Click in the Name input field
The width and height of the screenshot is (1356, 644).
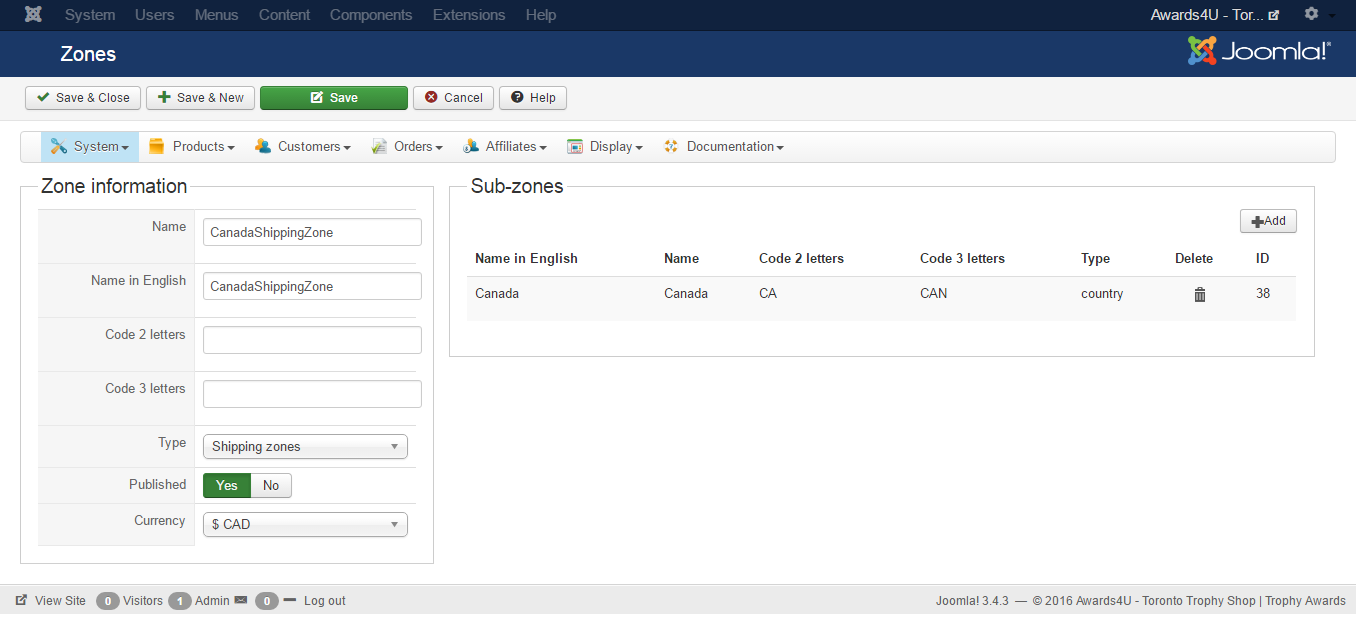point(312,232)
